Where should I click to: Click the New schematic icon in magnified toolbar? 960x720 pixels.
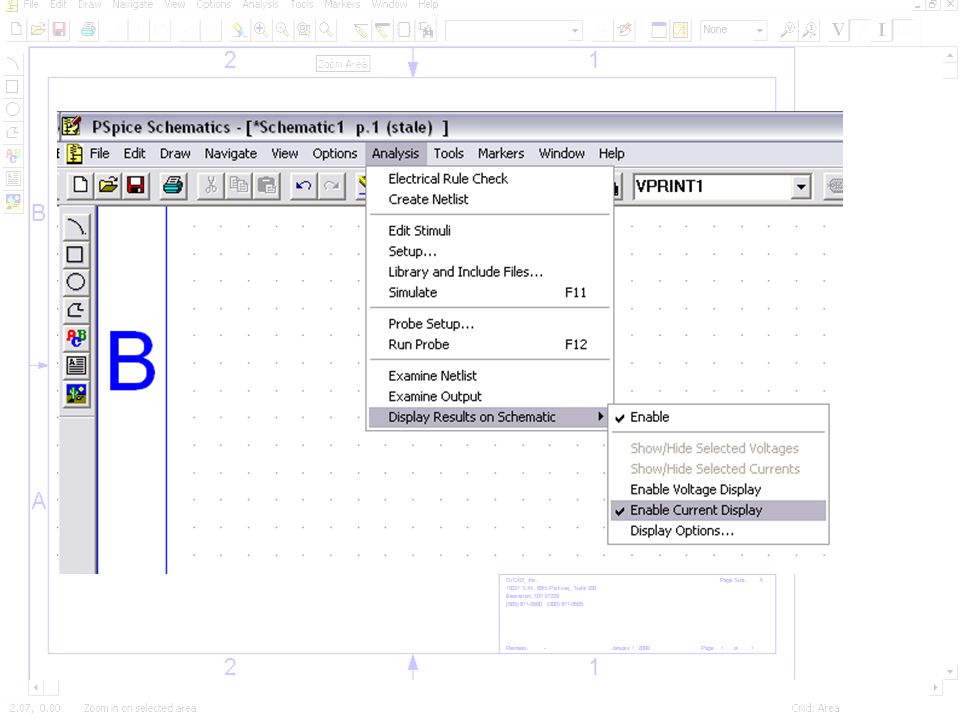pos(80,185)
